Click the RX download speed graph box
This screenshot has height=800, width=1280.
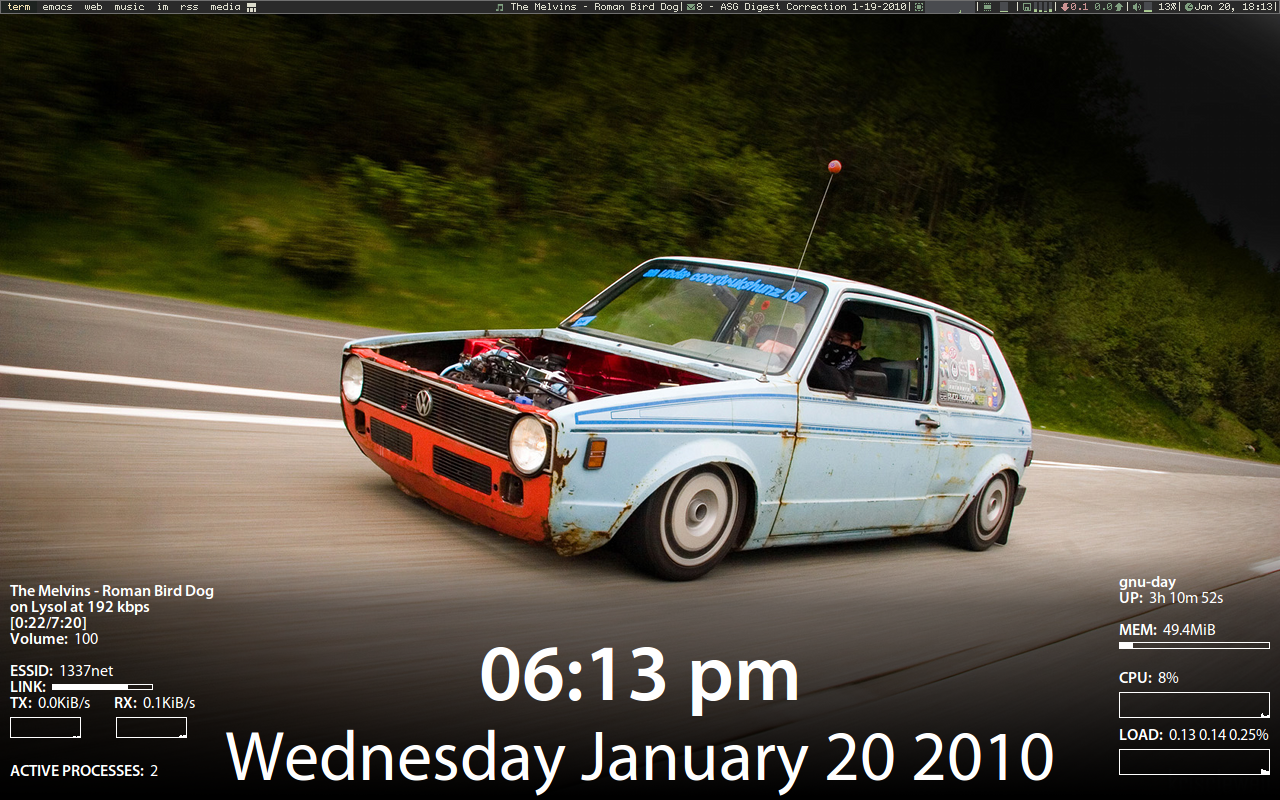(151, 728)
